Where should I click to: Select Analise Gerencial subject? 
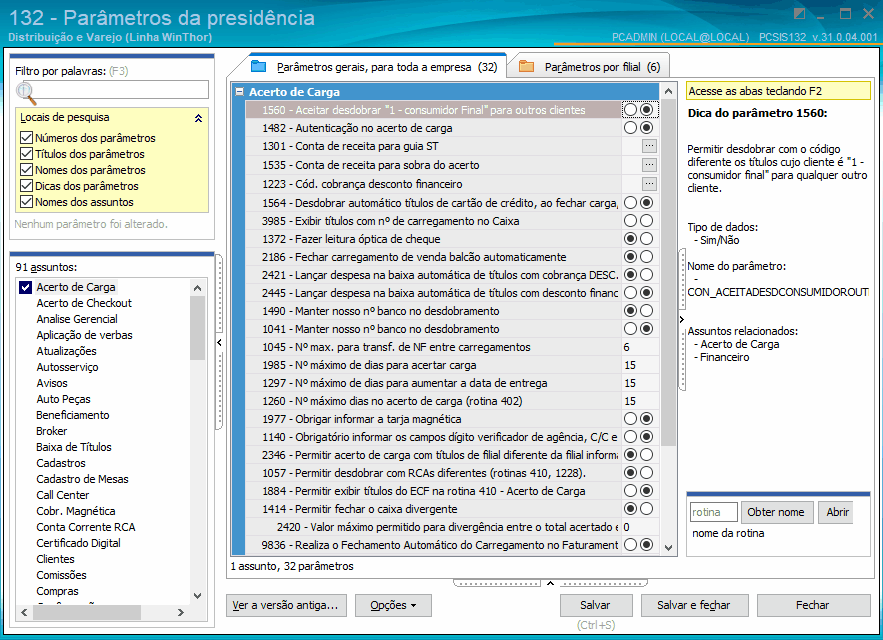[x=77, y=319]
